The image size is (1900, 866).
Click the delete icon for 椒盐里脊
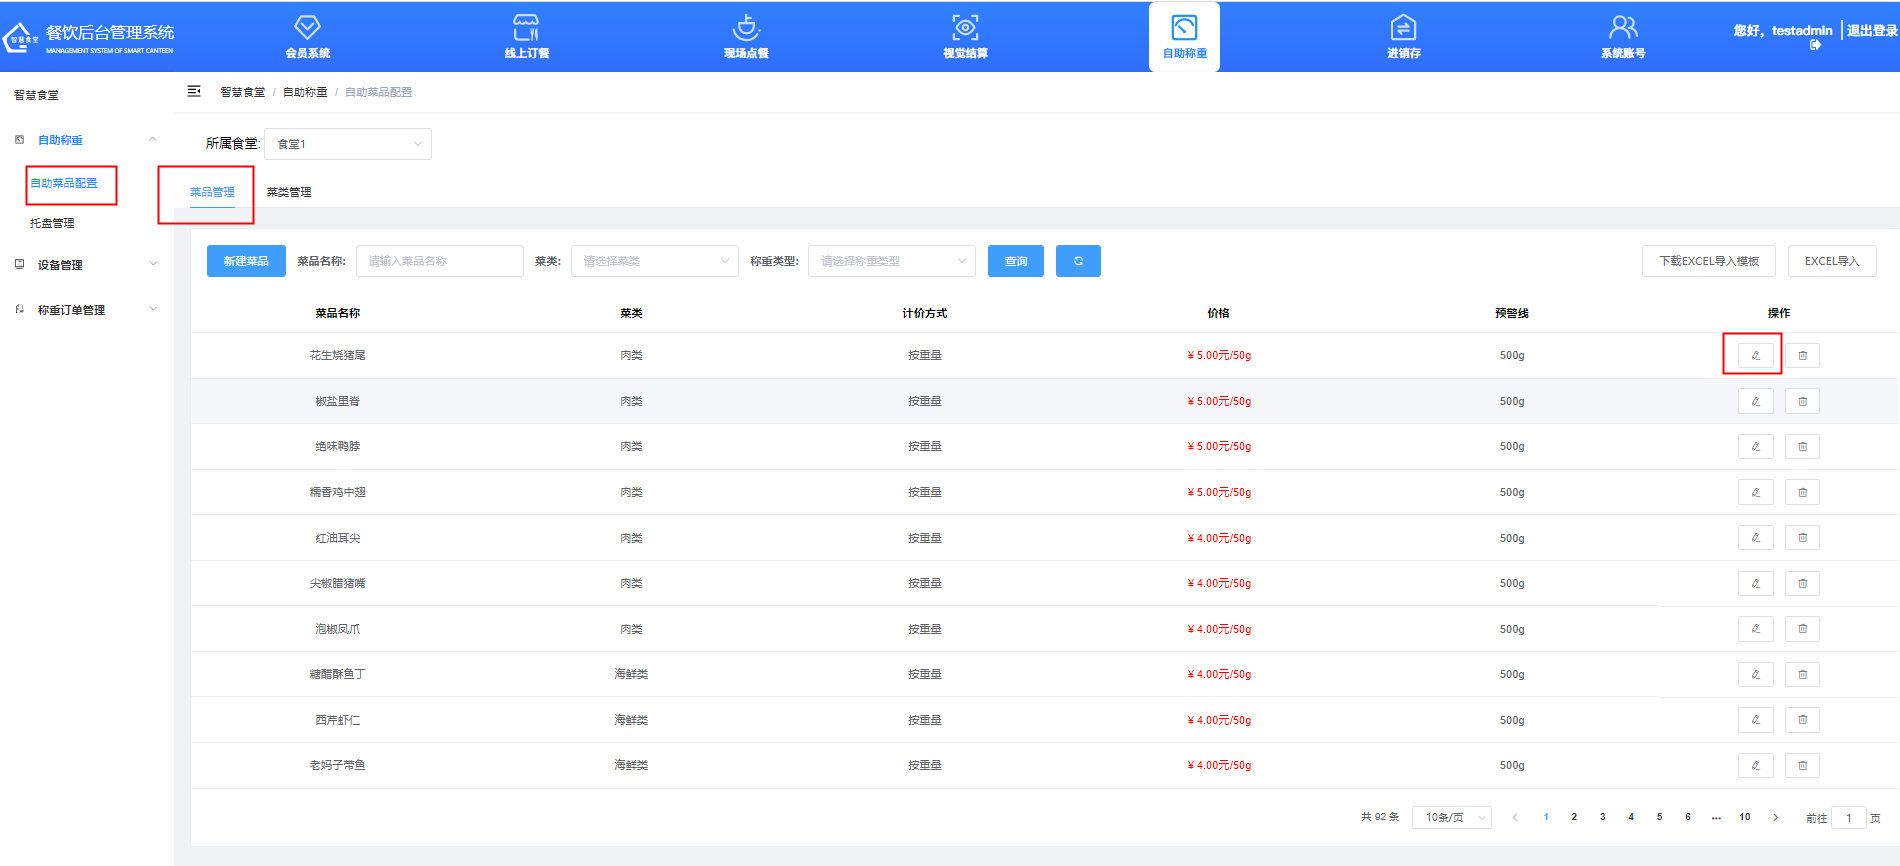click(x=1802, y=401)
